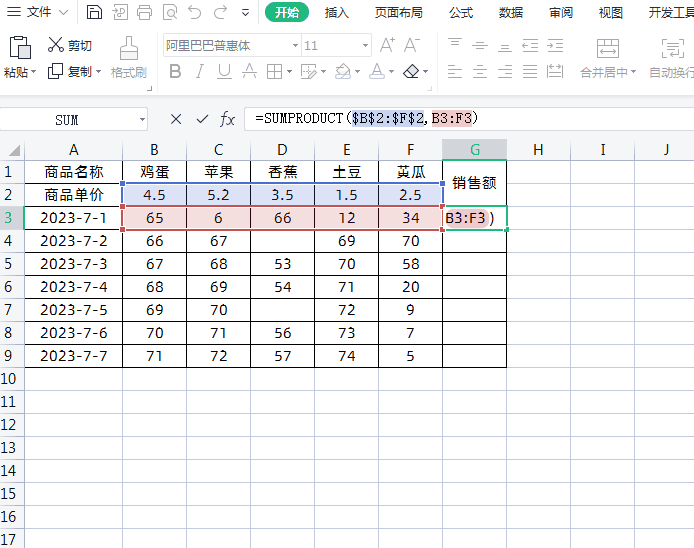Image resolution: width=694 pixels, height=548 pixels.
Task: Click the Print Preview icon
Action: tap(170, 12)
